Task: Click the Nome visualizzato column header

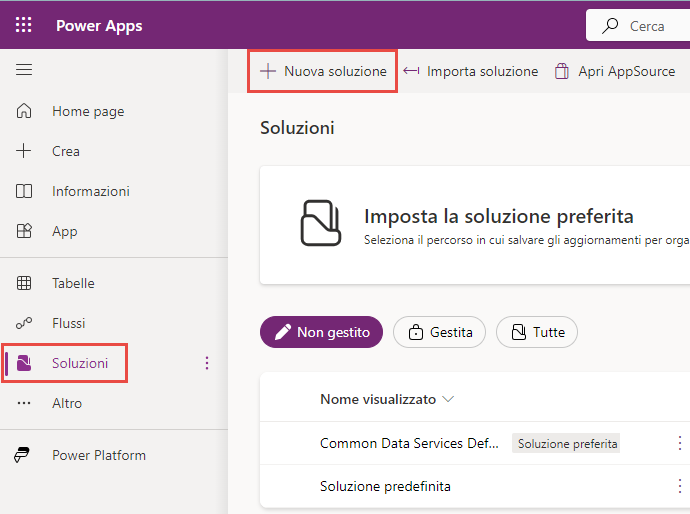Action: (378, 399)
